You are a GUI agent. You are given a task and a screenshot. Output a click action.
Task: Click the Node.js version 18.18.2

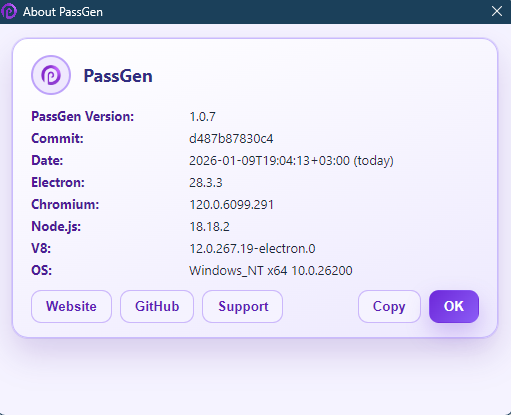209,227
